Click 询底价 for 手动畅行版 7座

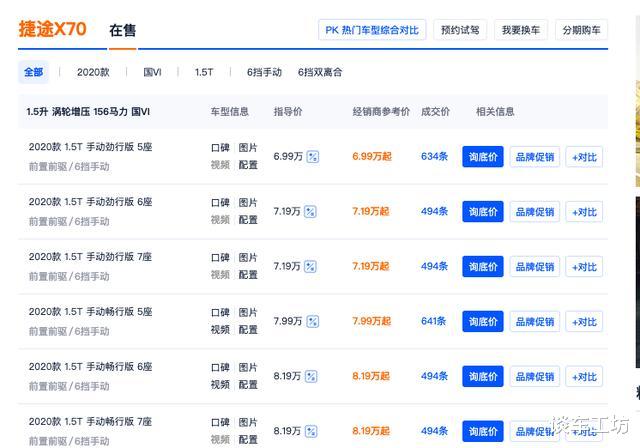(483, 431)
